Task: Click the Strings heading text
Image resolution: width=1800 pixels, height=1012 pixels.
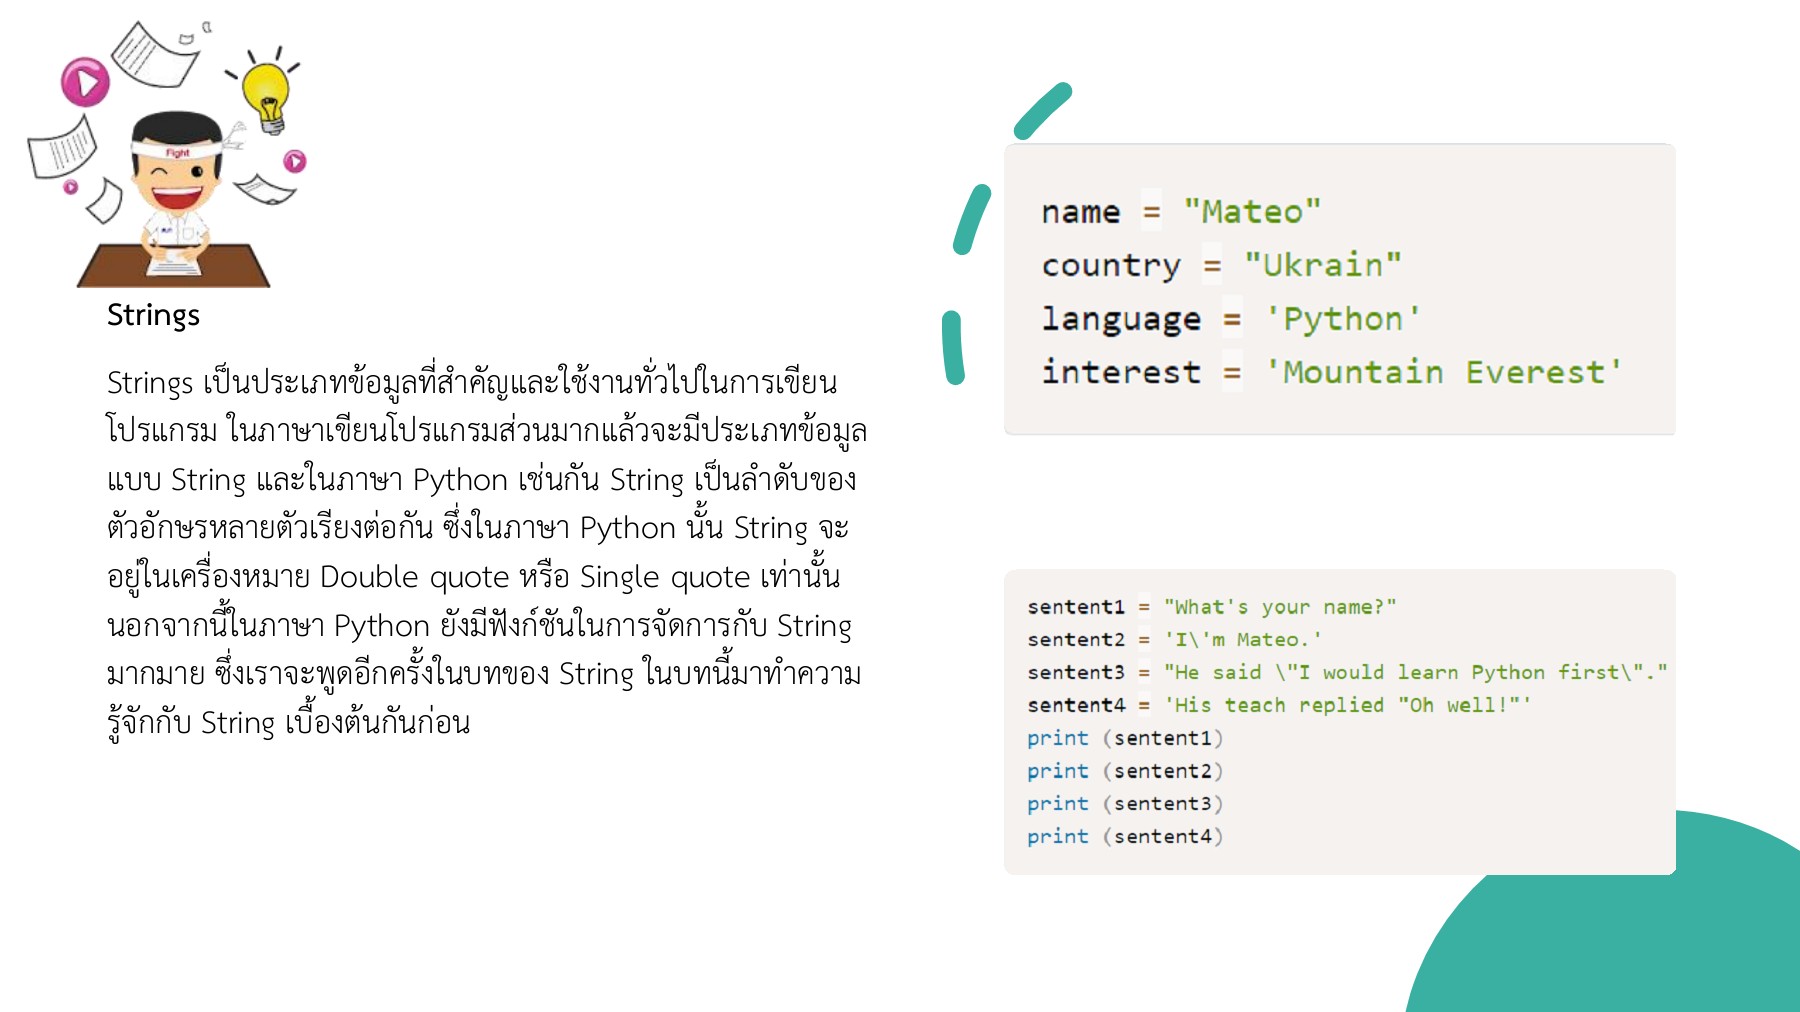Action: click(x=154, y=315)
